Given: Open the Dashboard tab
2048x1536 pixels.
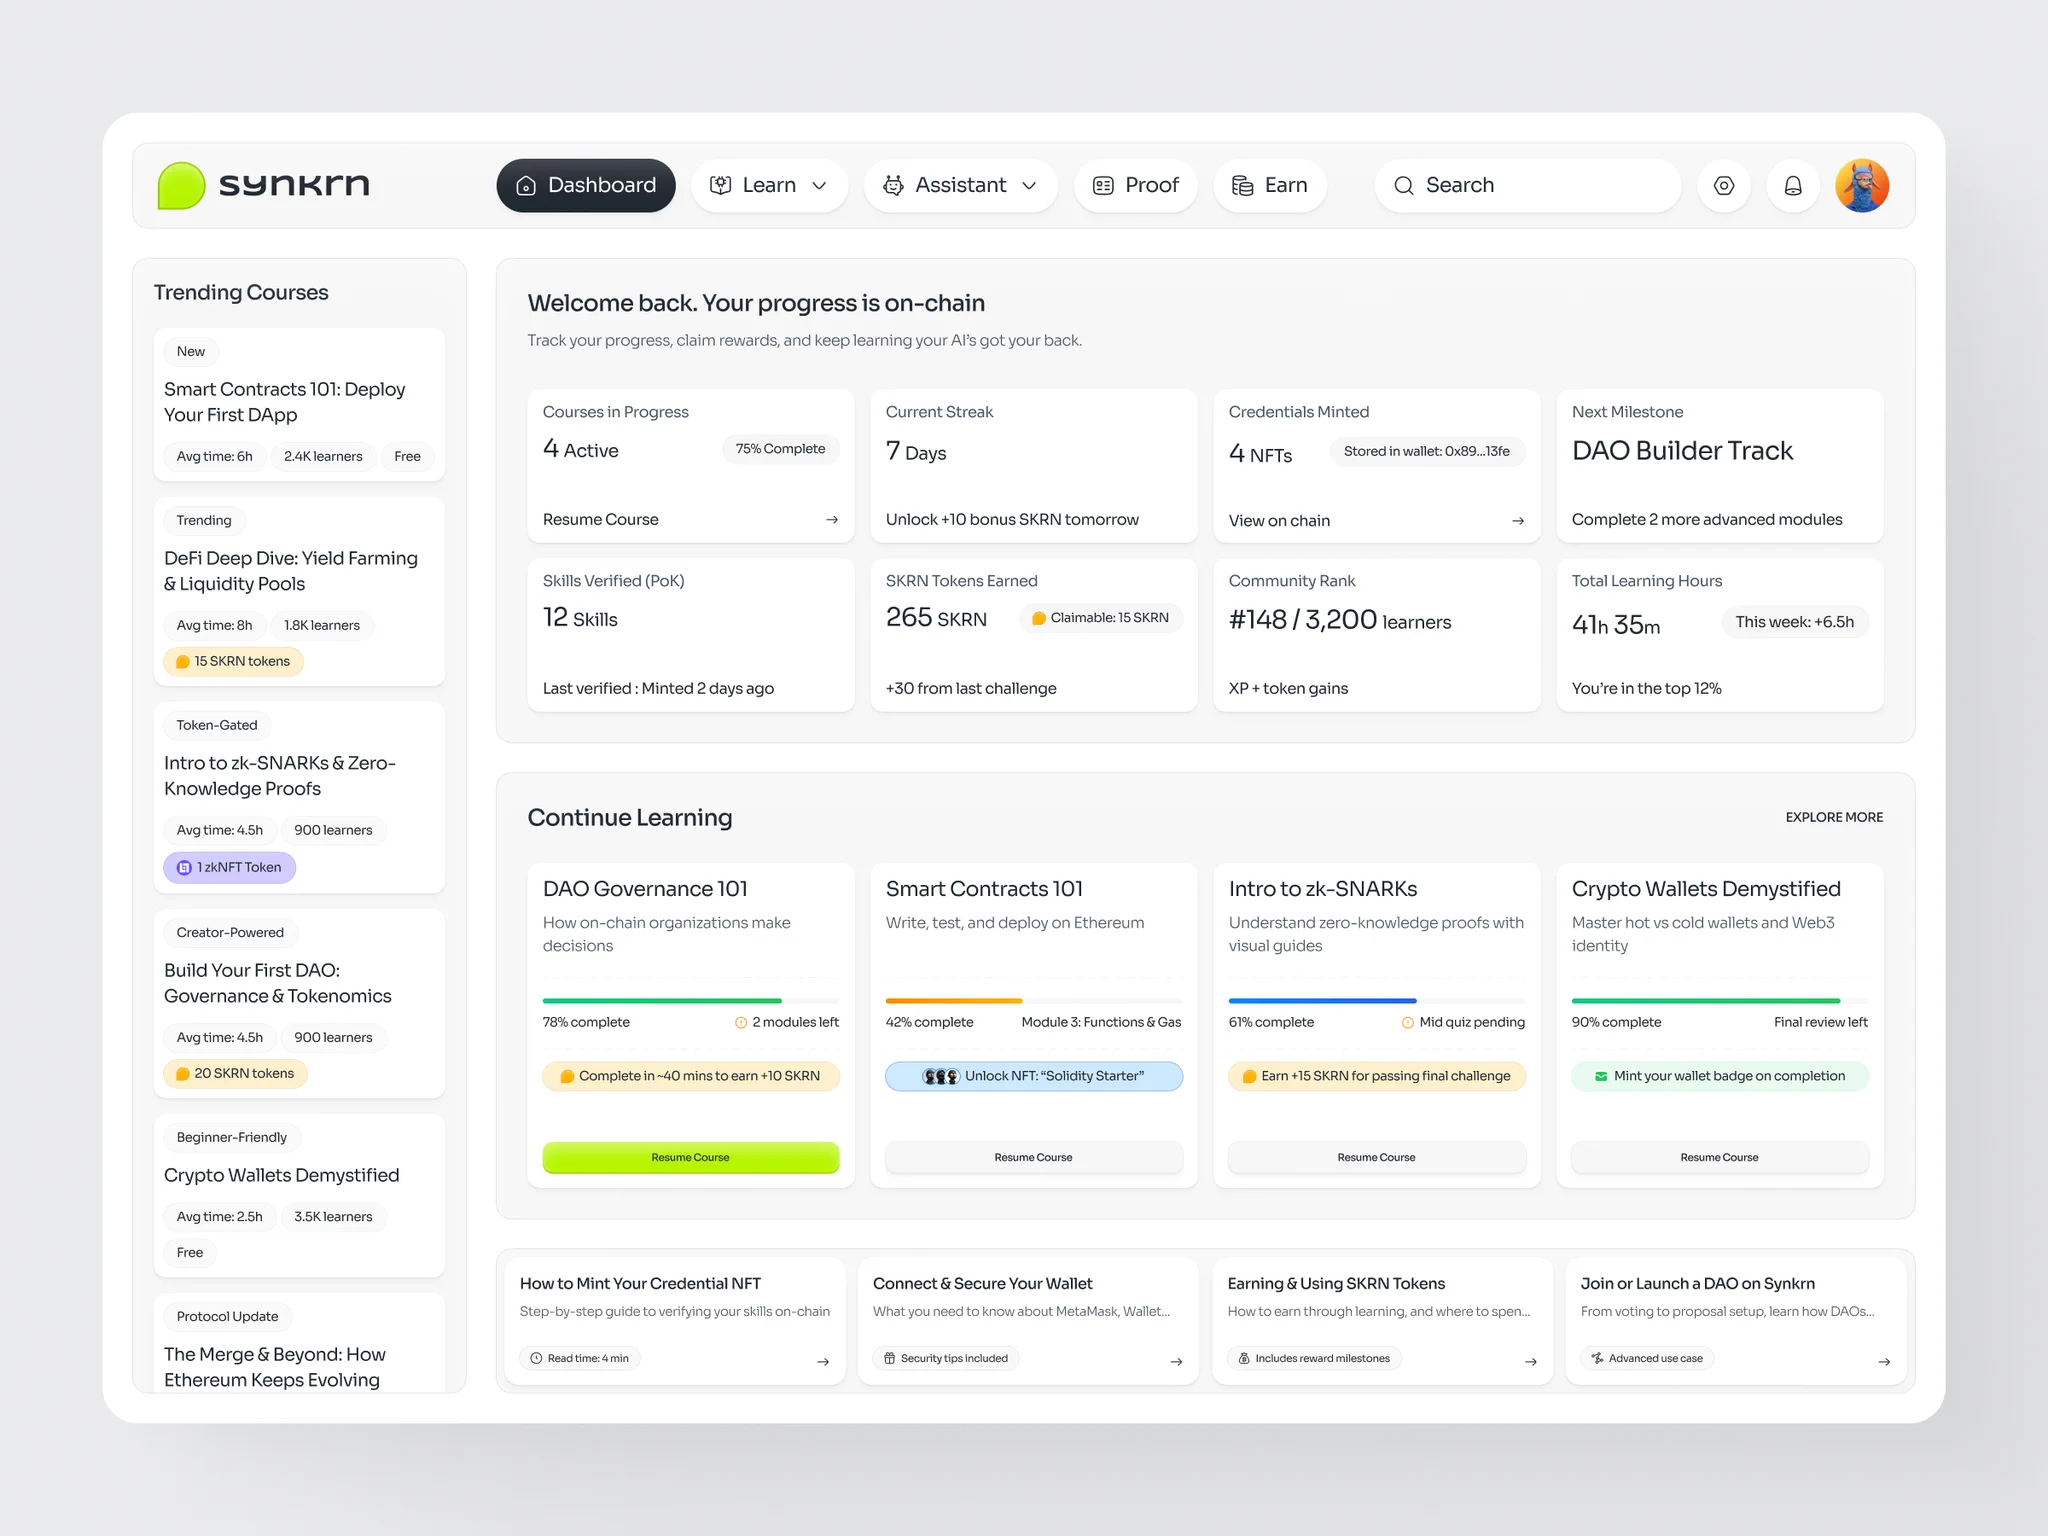Looking at the screenshot, I should pos(586,185).
